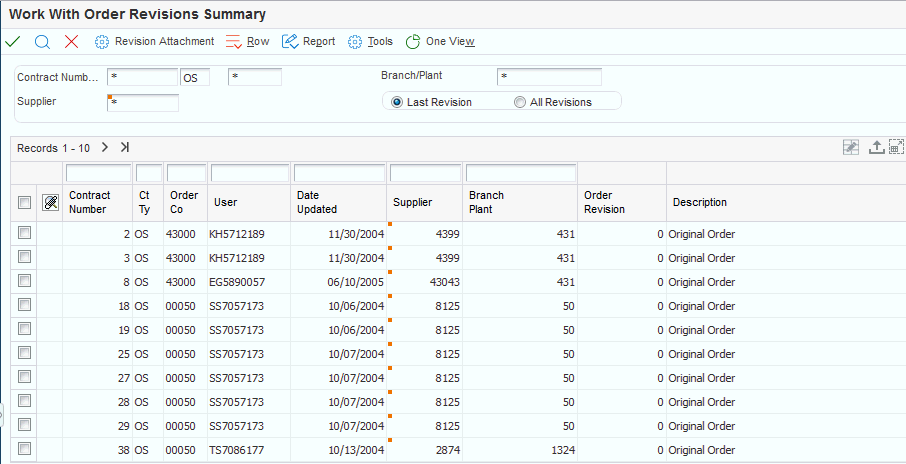
Task: Expand the Report menu
Action: (309, 42)
